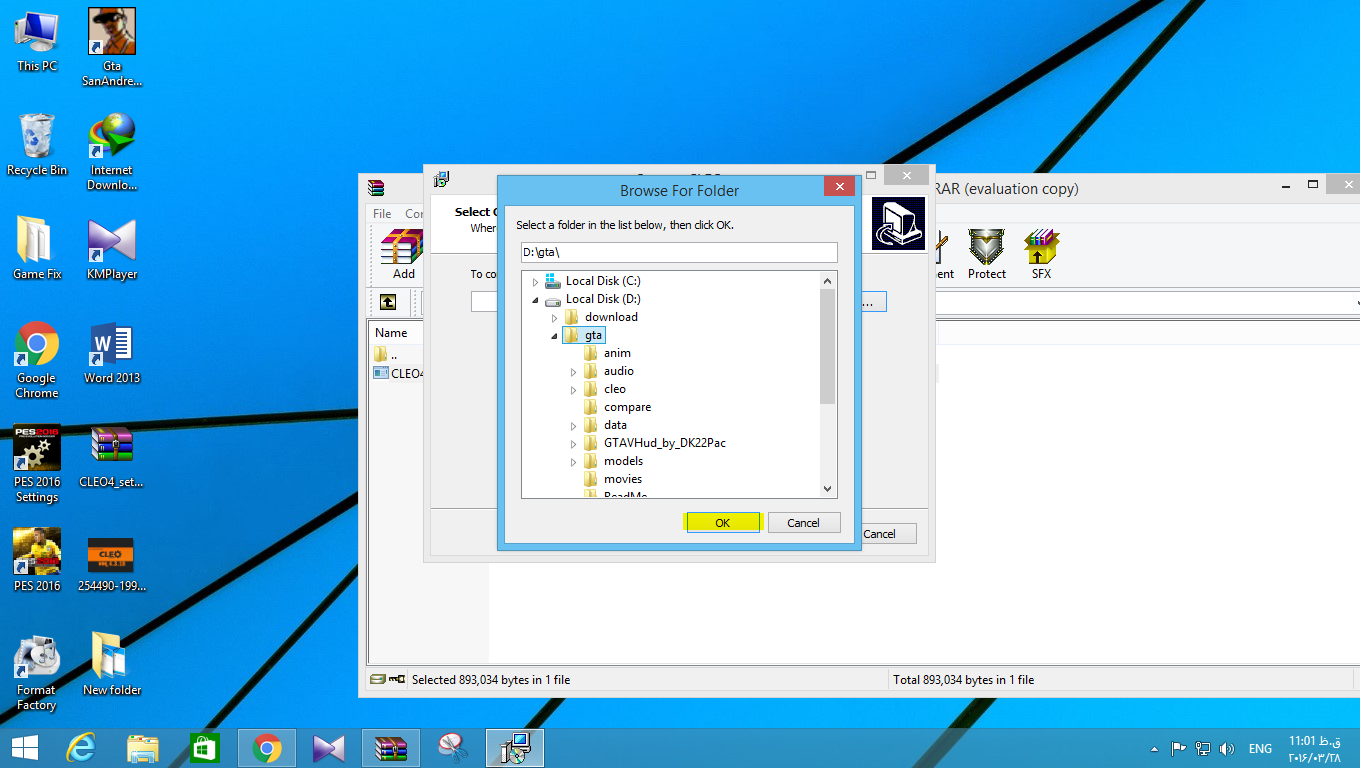Select Gta SanAndreas desktop shortcut
1360x768 pixels.
(112, 48)
